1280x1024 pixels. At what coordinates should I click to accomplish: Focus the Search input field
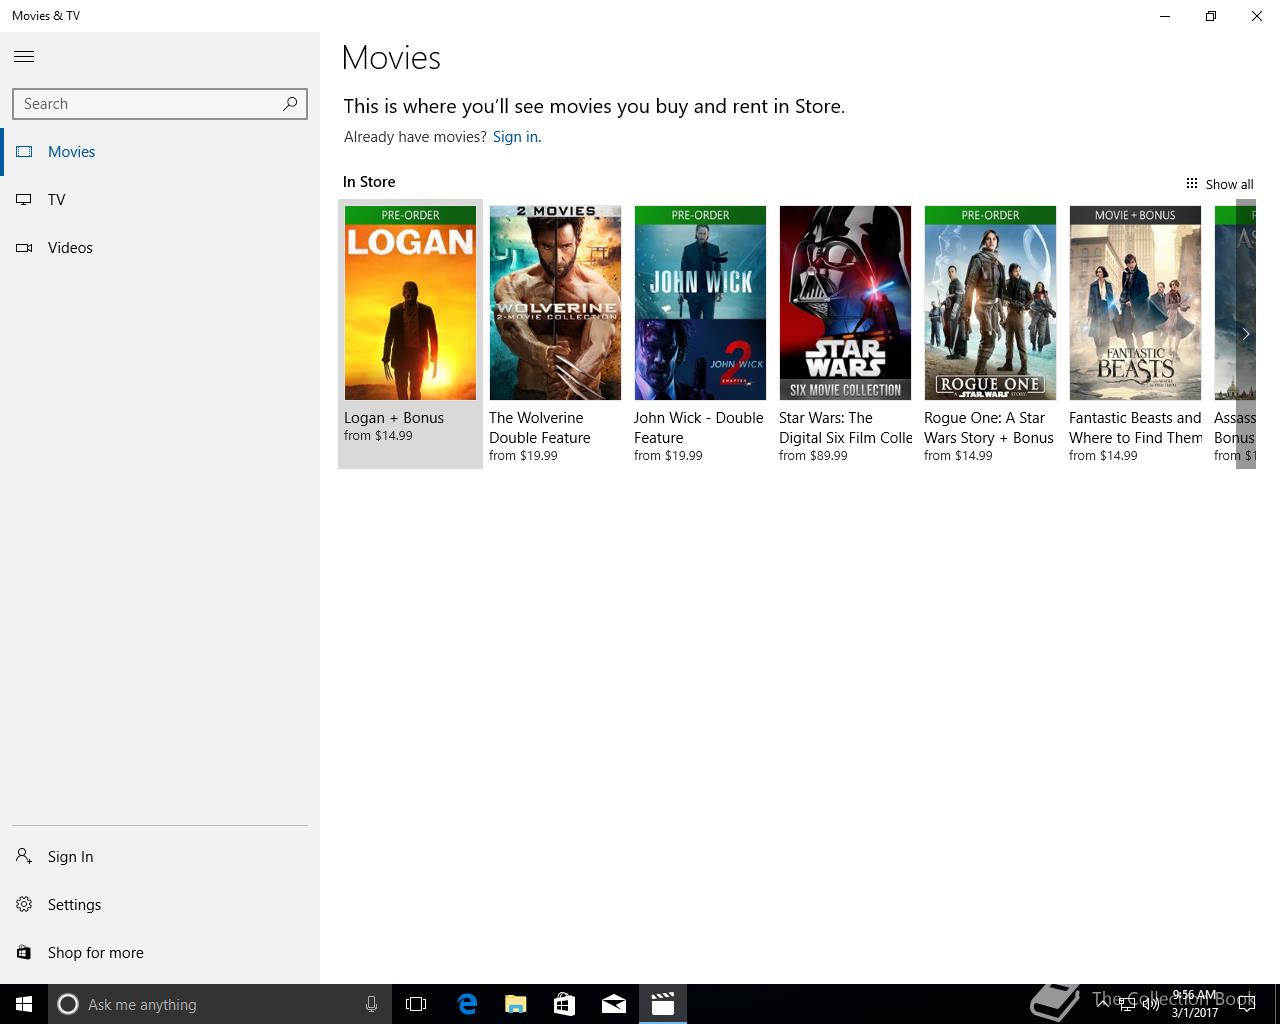[160, 104]
